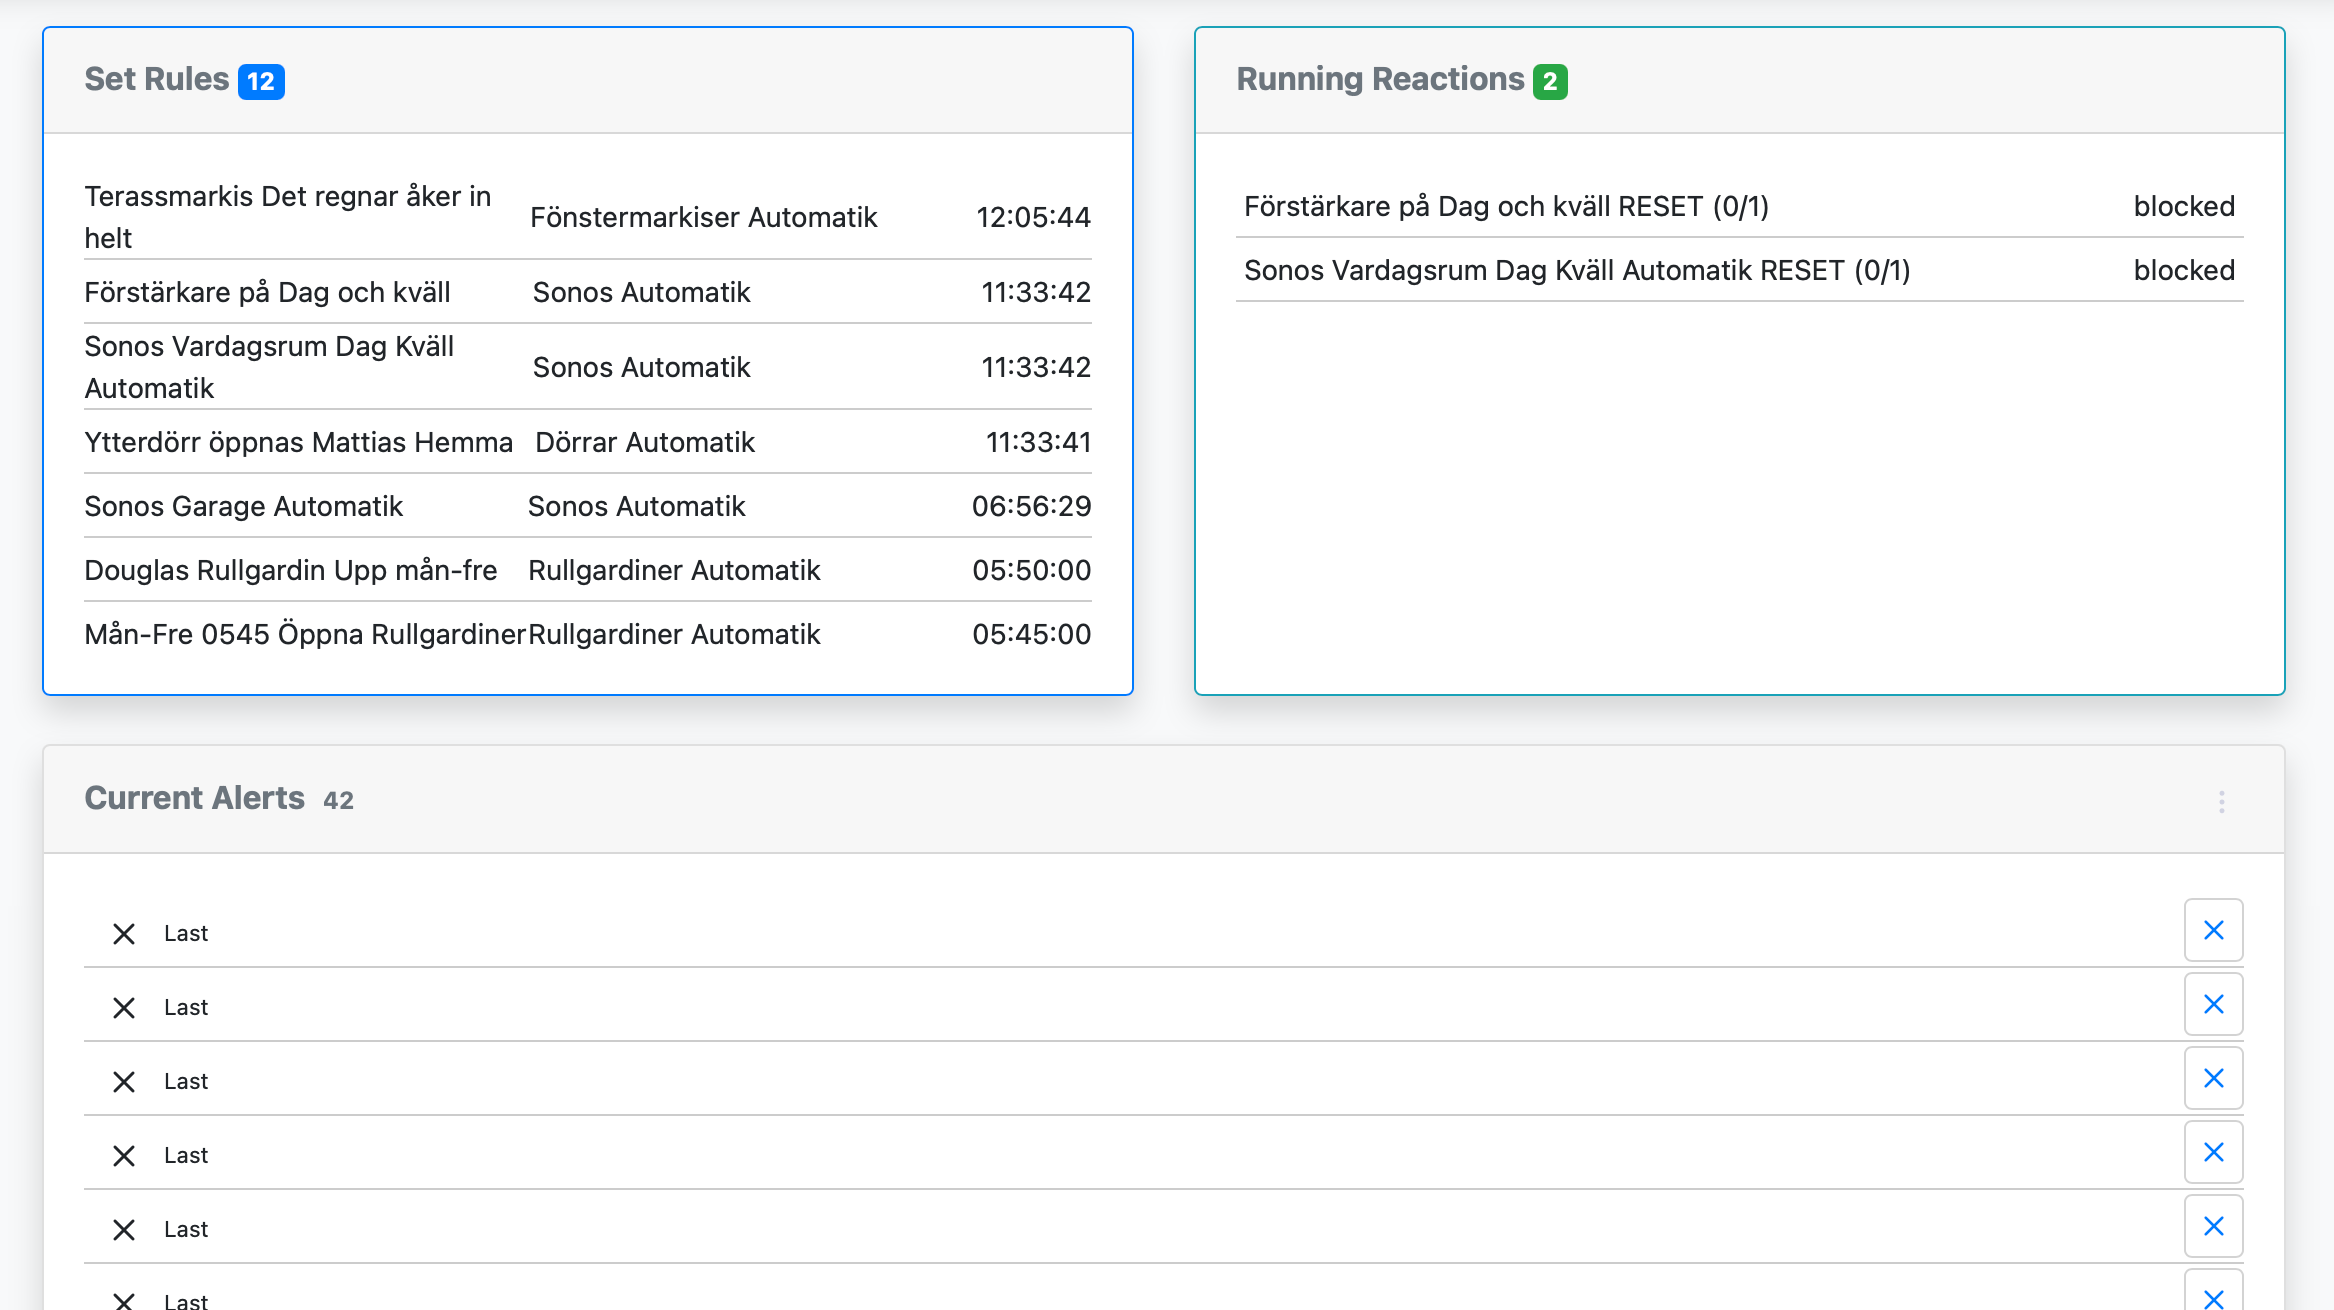
Task: Open the Set Rules panel heading
Action: tap(157, 79)
